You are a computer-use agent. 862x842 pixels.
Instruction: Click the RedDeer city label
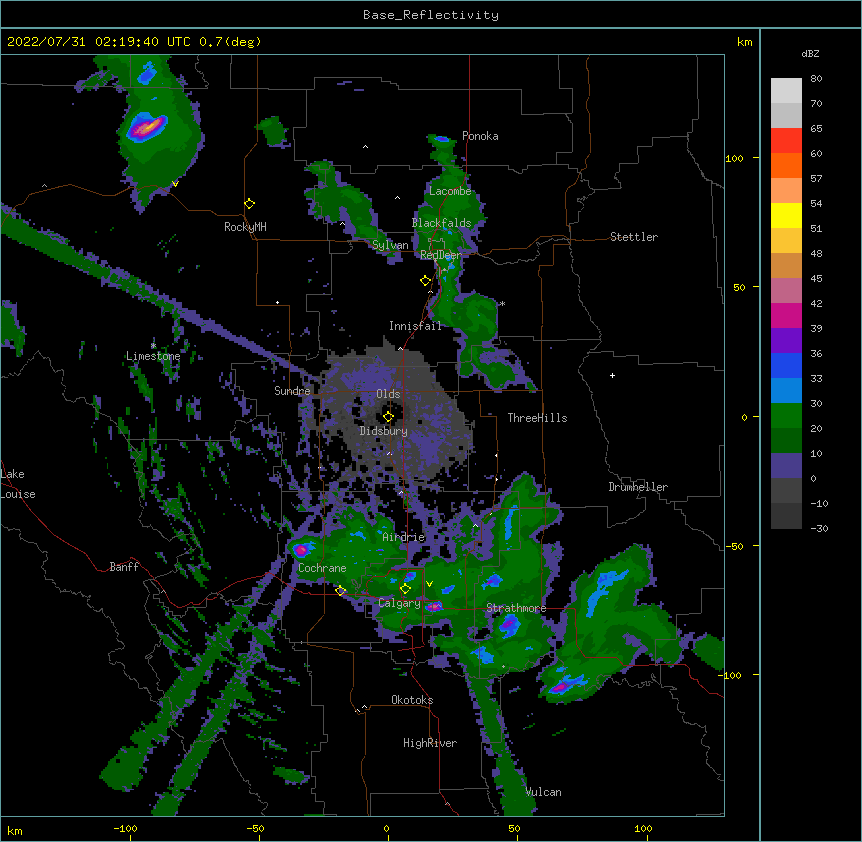[x=440, y=255]
